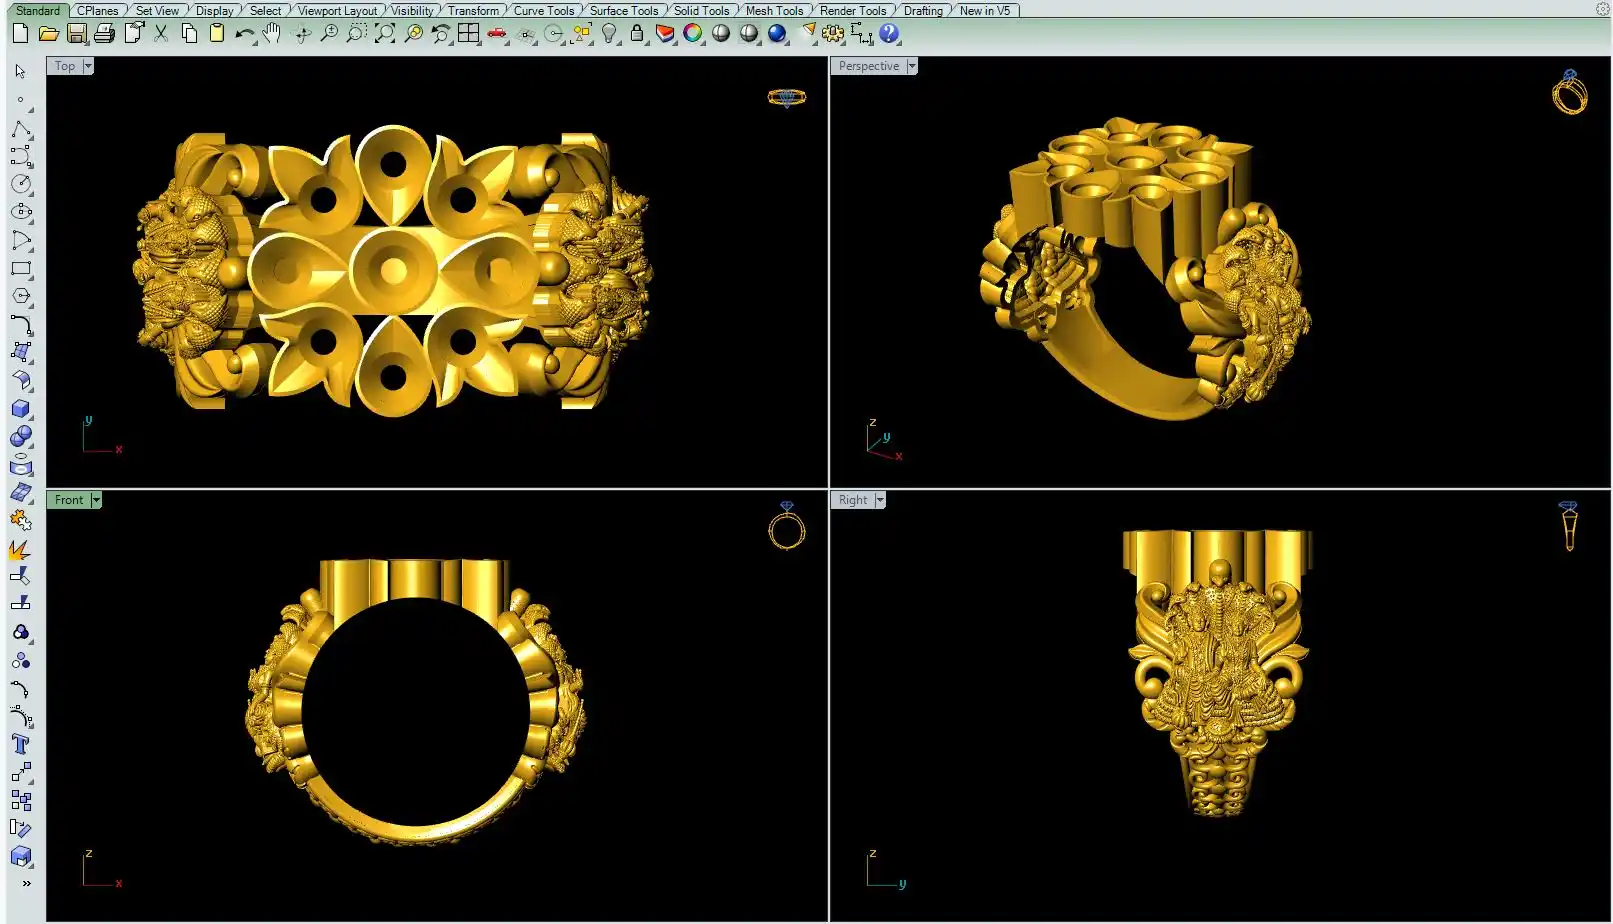Image resolution: width=1613 pixels, height=924 pixels.
Task: Switch to the Surface Tools tab
Action: point(623,10)
